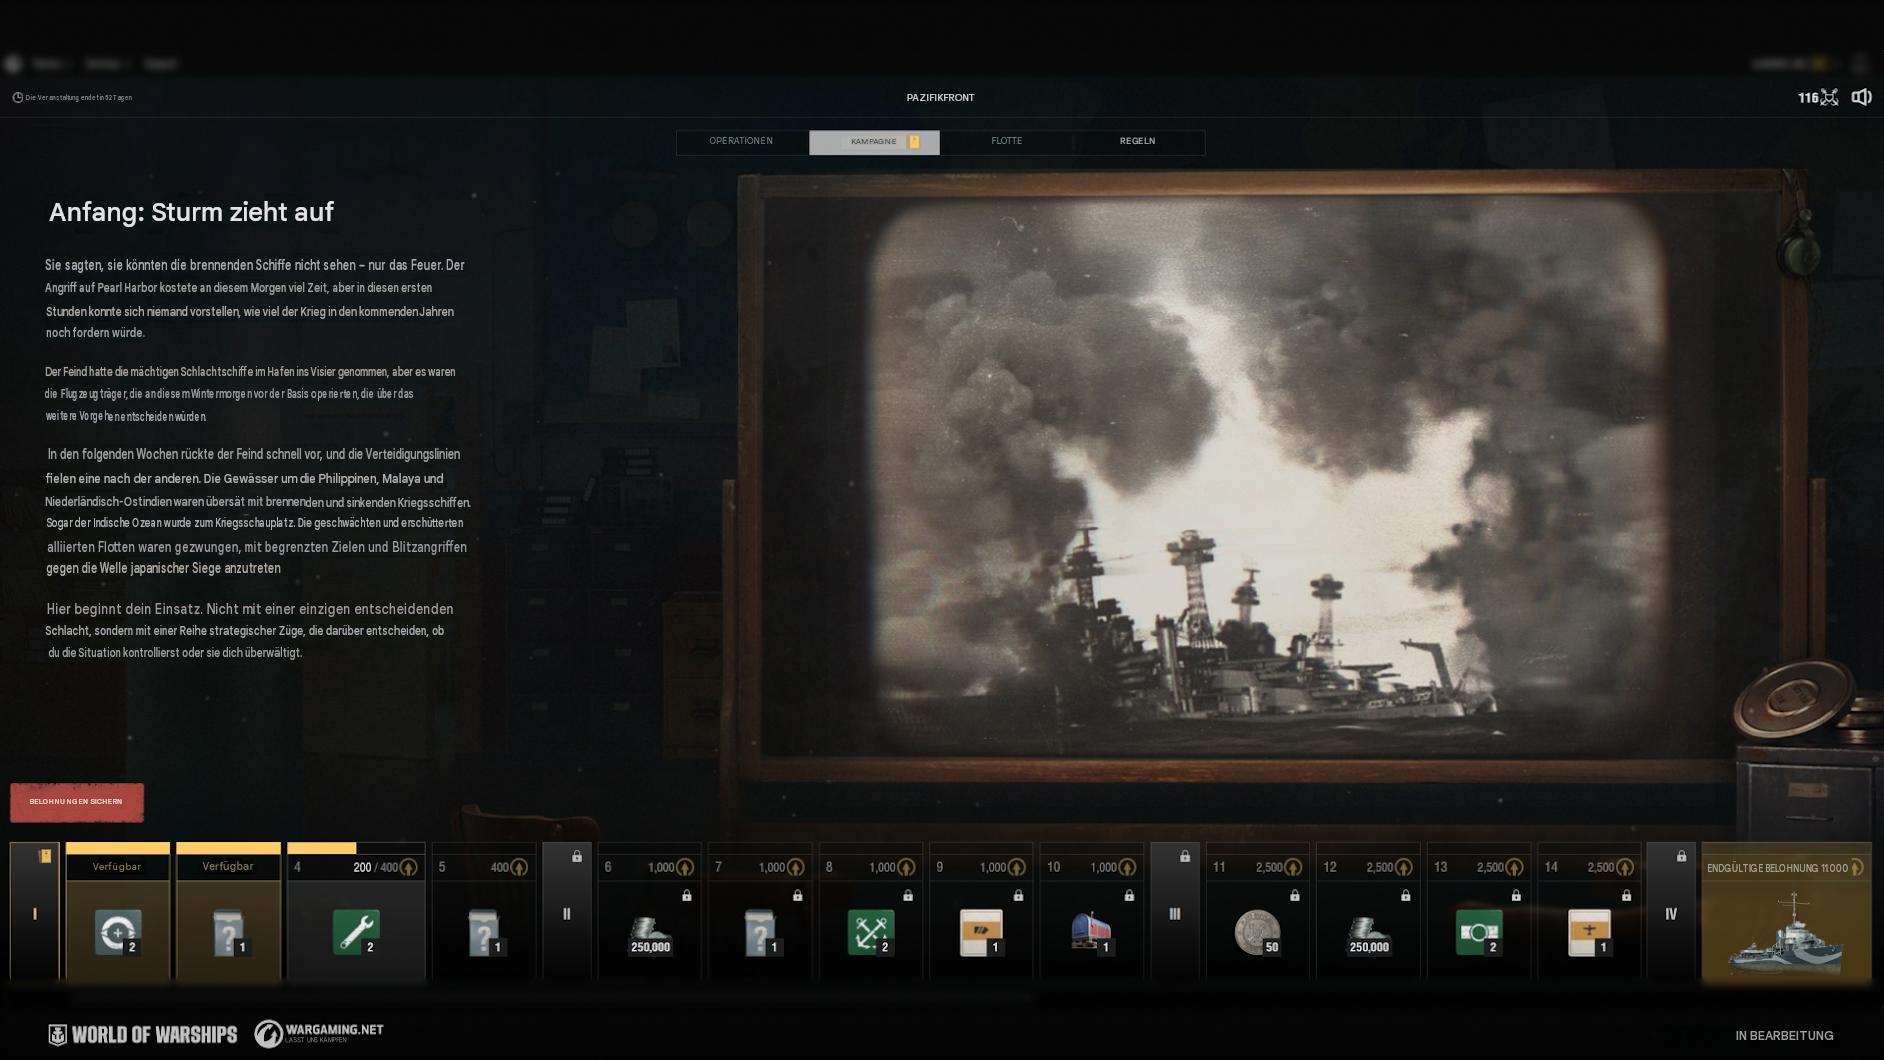Click the 50 coin reward in stage 11
Screen dimensions: 1884x1060
tap(1258, 932)
